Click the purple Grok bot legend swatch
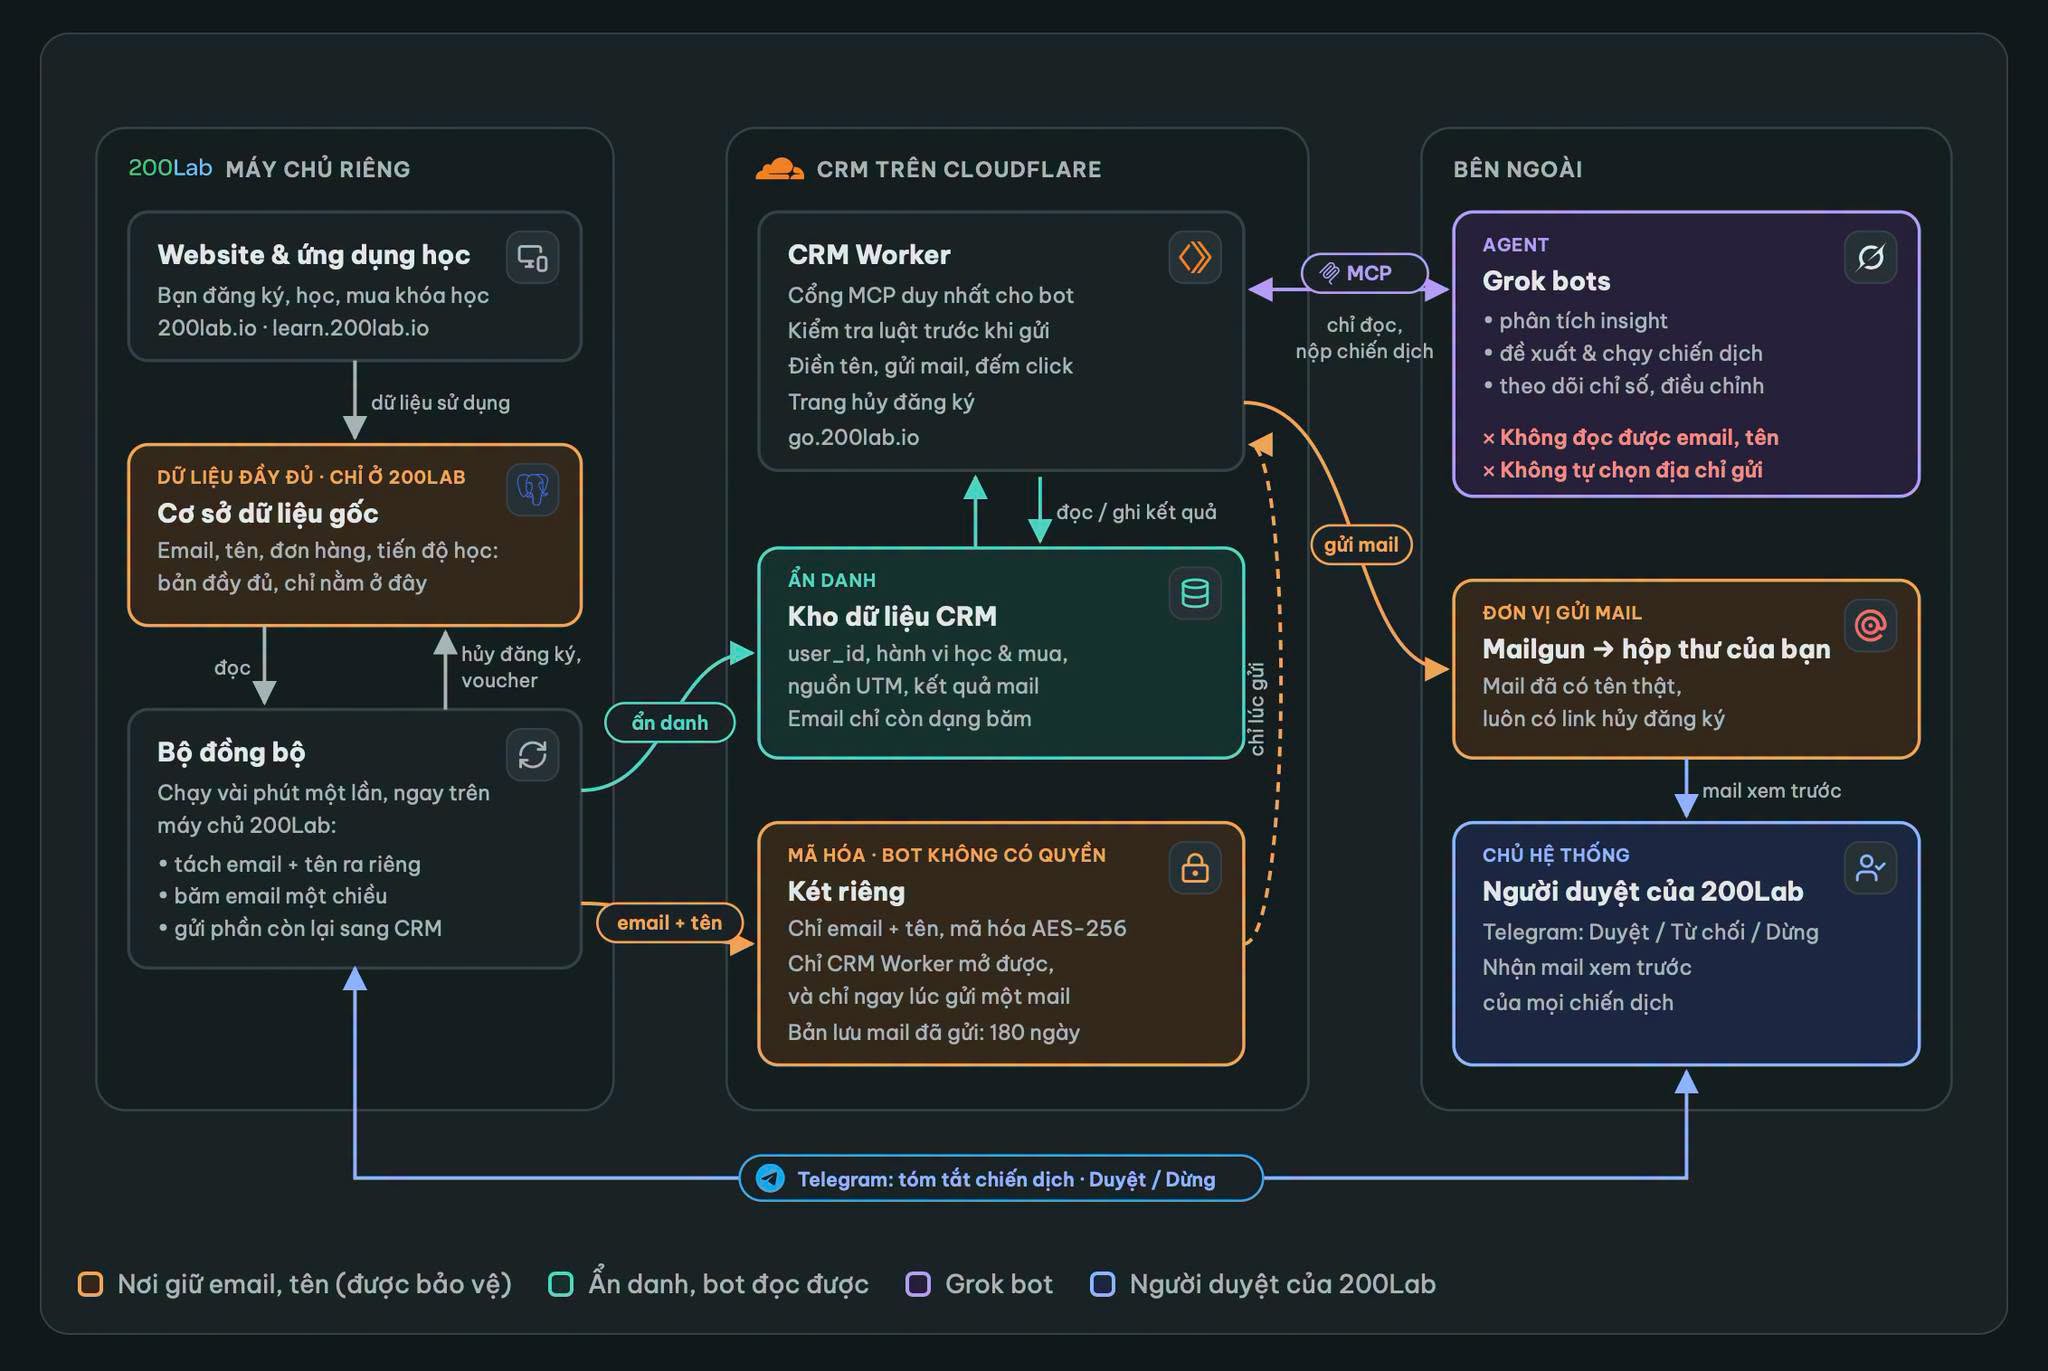The image size is (2048, 1371). coord(918,1284)
